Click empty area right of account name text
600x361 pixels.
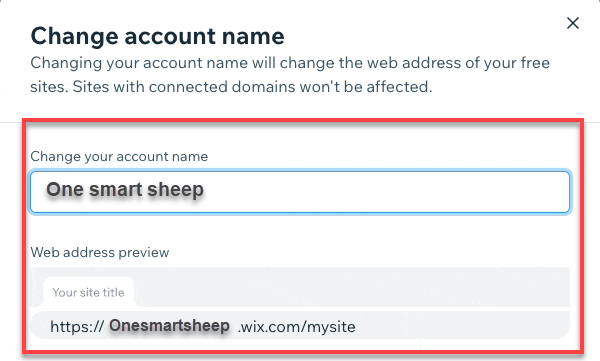point(386,192)
